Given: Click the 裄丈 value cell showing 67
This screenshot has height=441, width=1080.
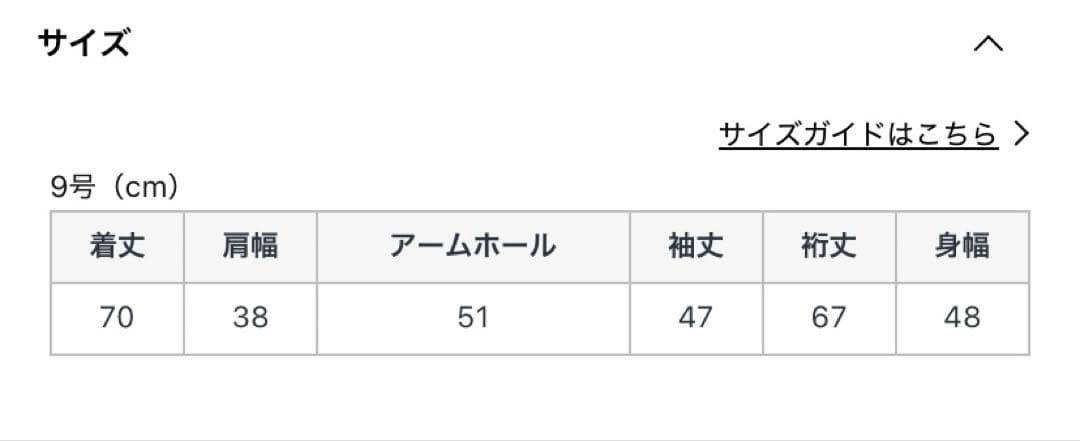Looking at the screenshot, I should click(x=828, y=318).
